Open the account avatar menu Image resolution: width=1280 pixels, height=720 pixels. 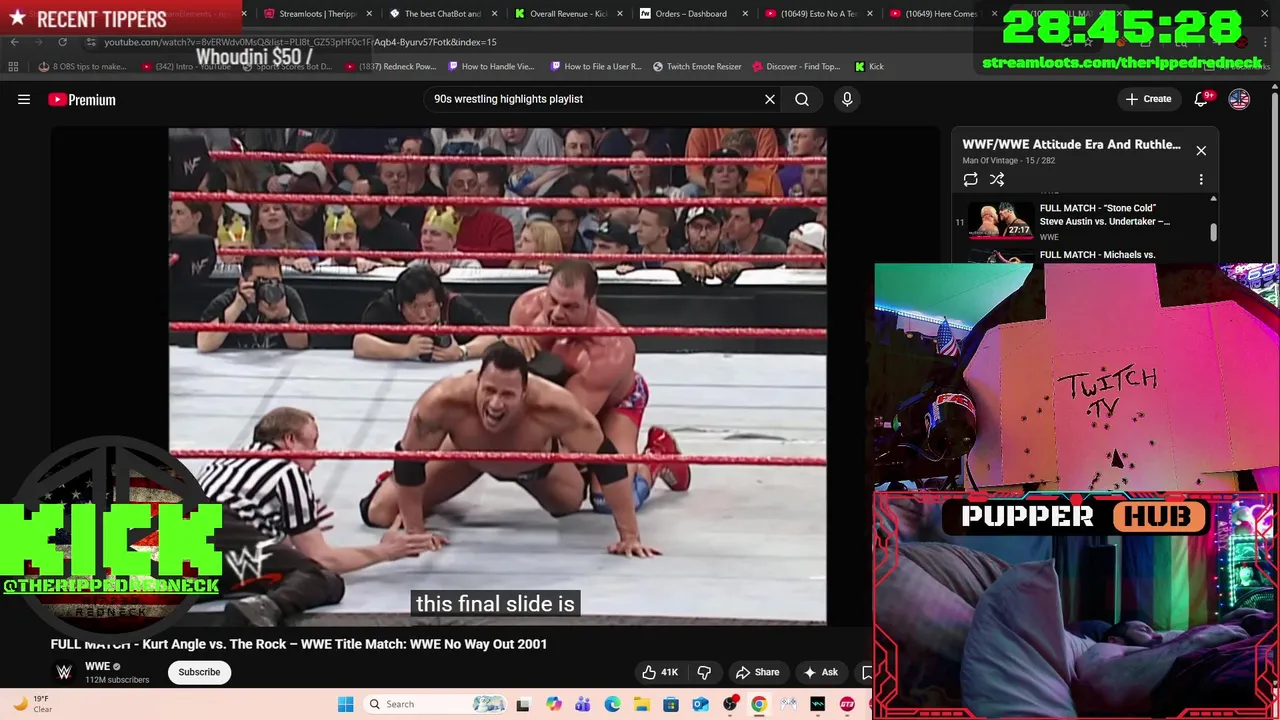[1239, 99]
